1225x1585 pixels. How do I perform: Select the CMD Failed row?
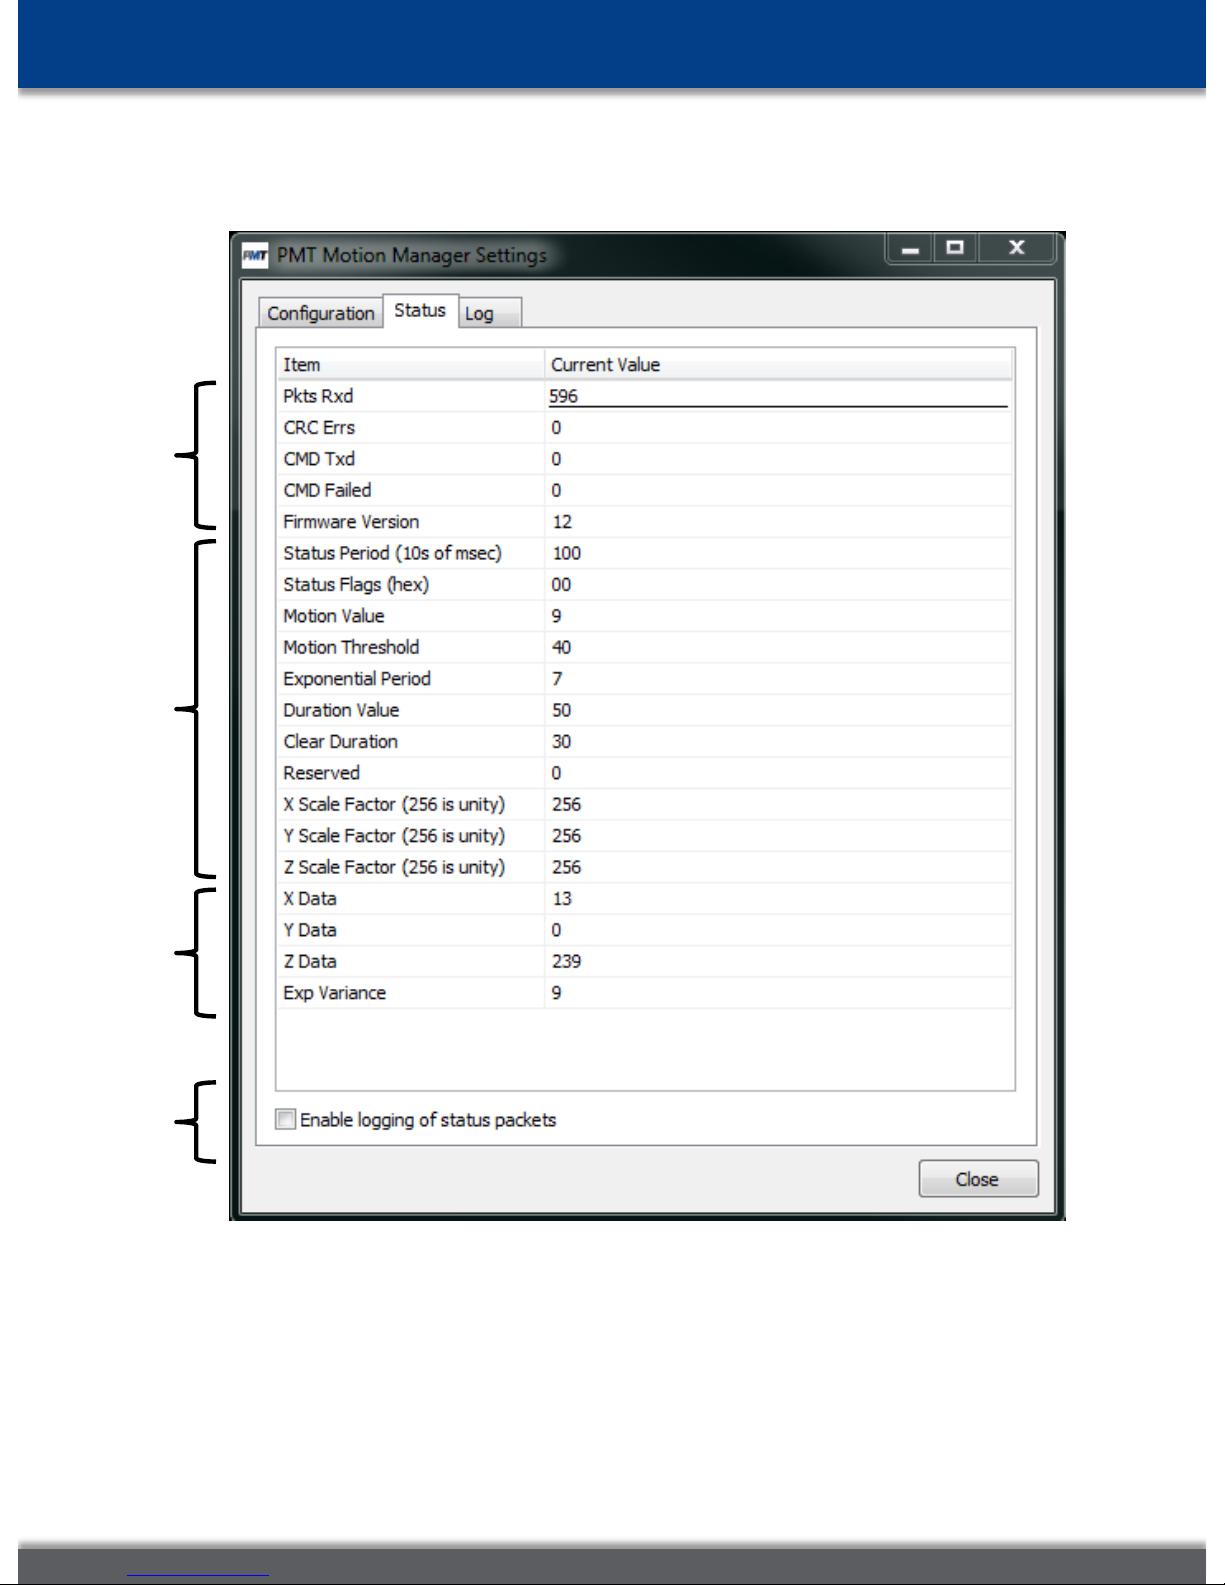tap(645, 490)
